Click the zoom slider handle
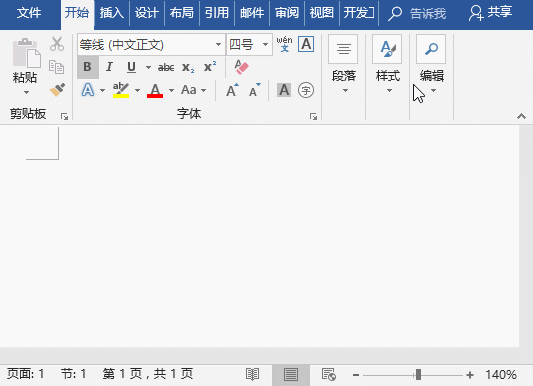Image resolution: width=533 pixels, height=386 pixels. pos(418,375)
